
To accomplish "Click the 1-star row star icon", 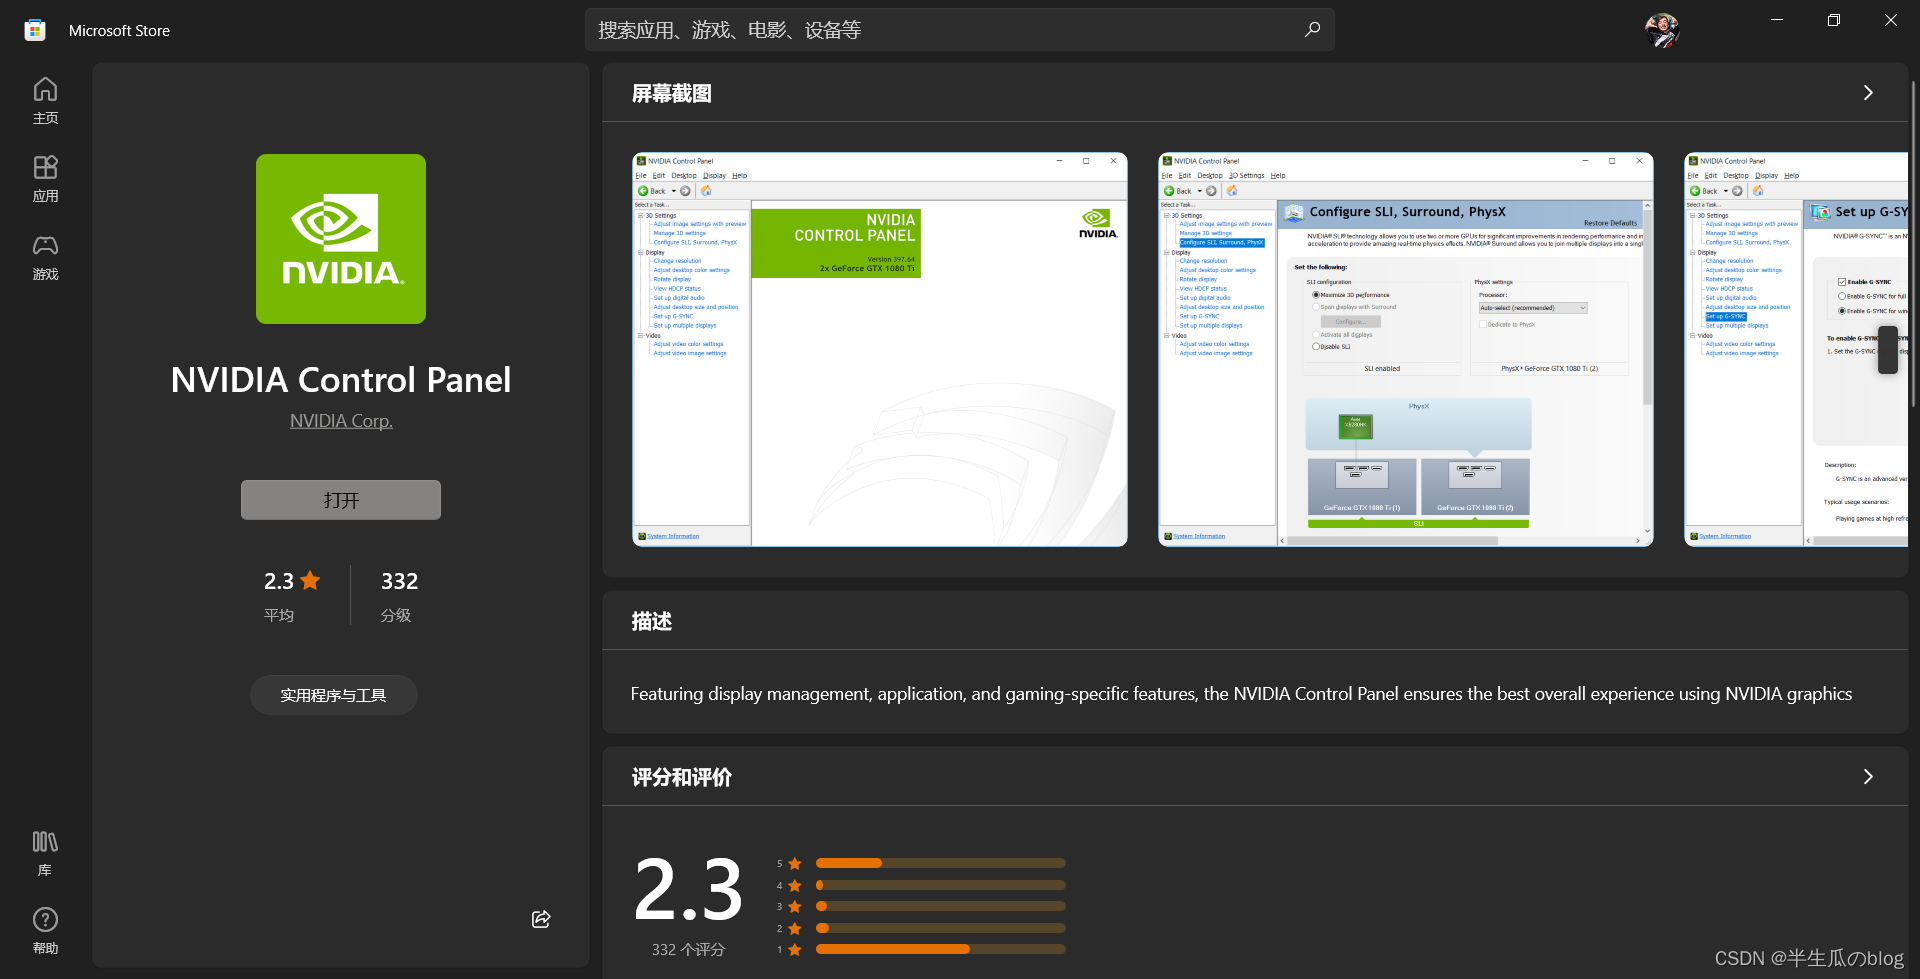I will click(x=795, y=950).
